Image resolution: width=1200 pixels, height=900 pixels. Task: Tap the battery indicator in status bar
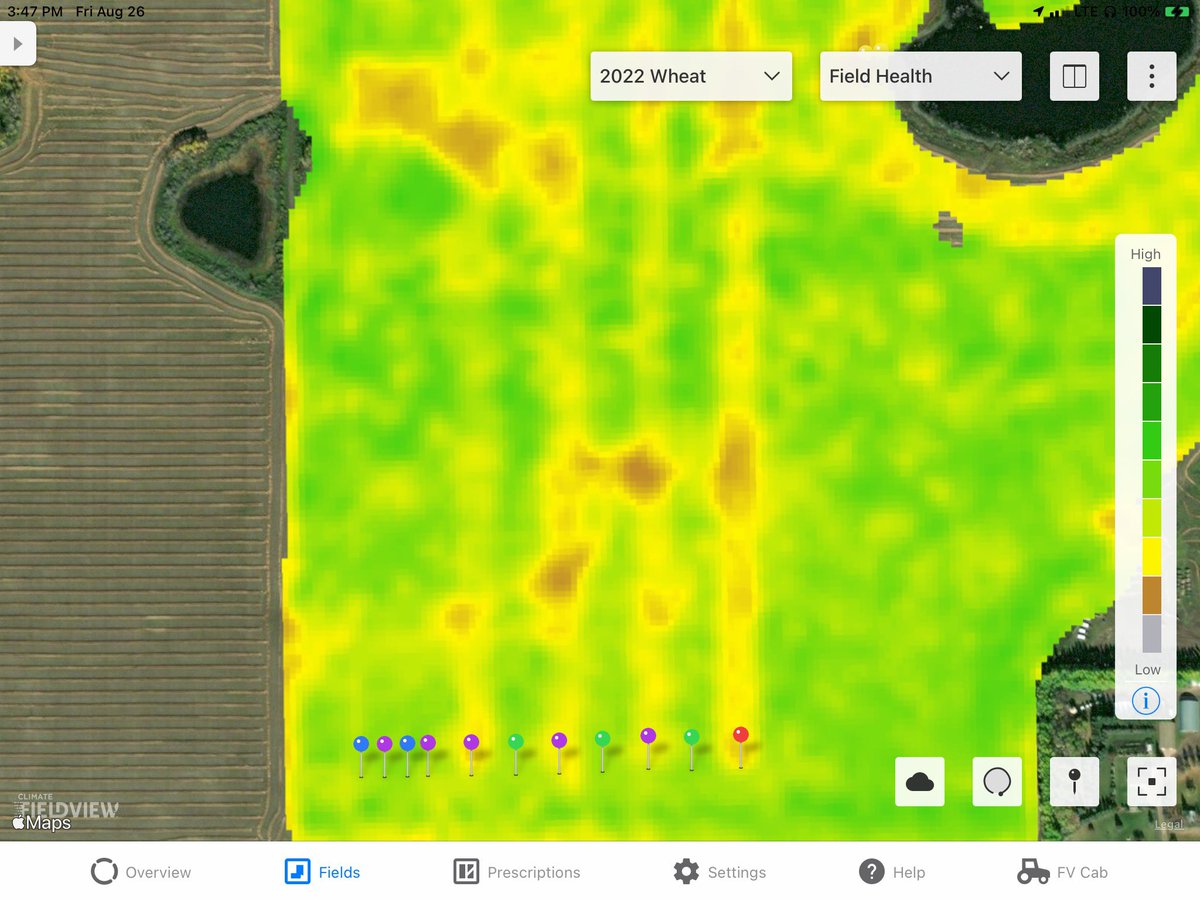coord(1176,12)
